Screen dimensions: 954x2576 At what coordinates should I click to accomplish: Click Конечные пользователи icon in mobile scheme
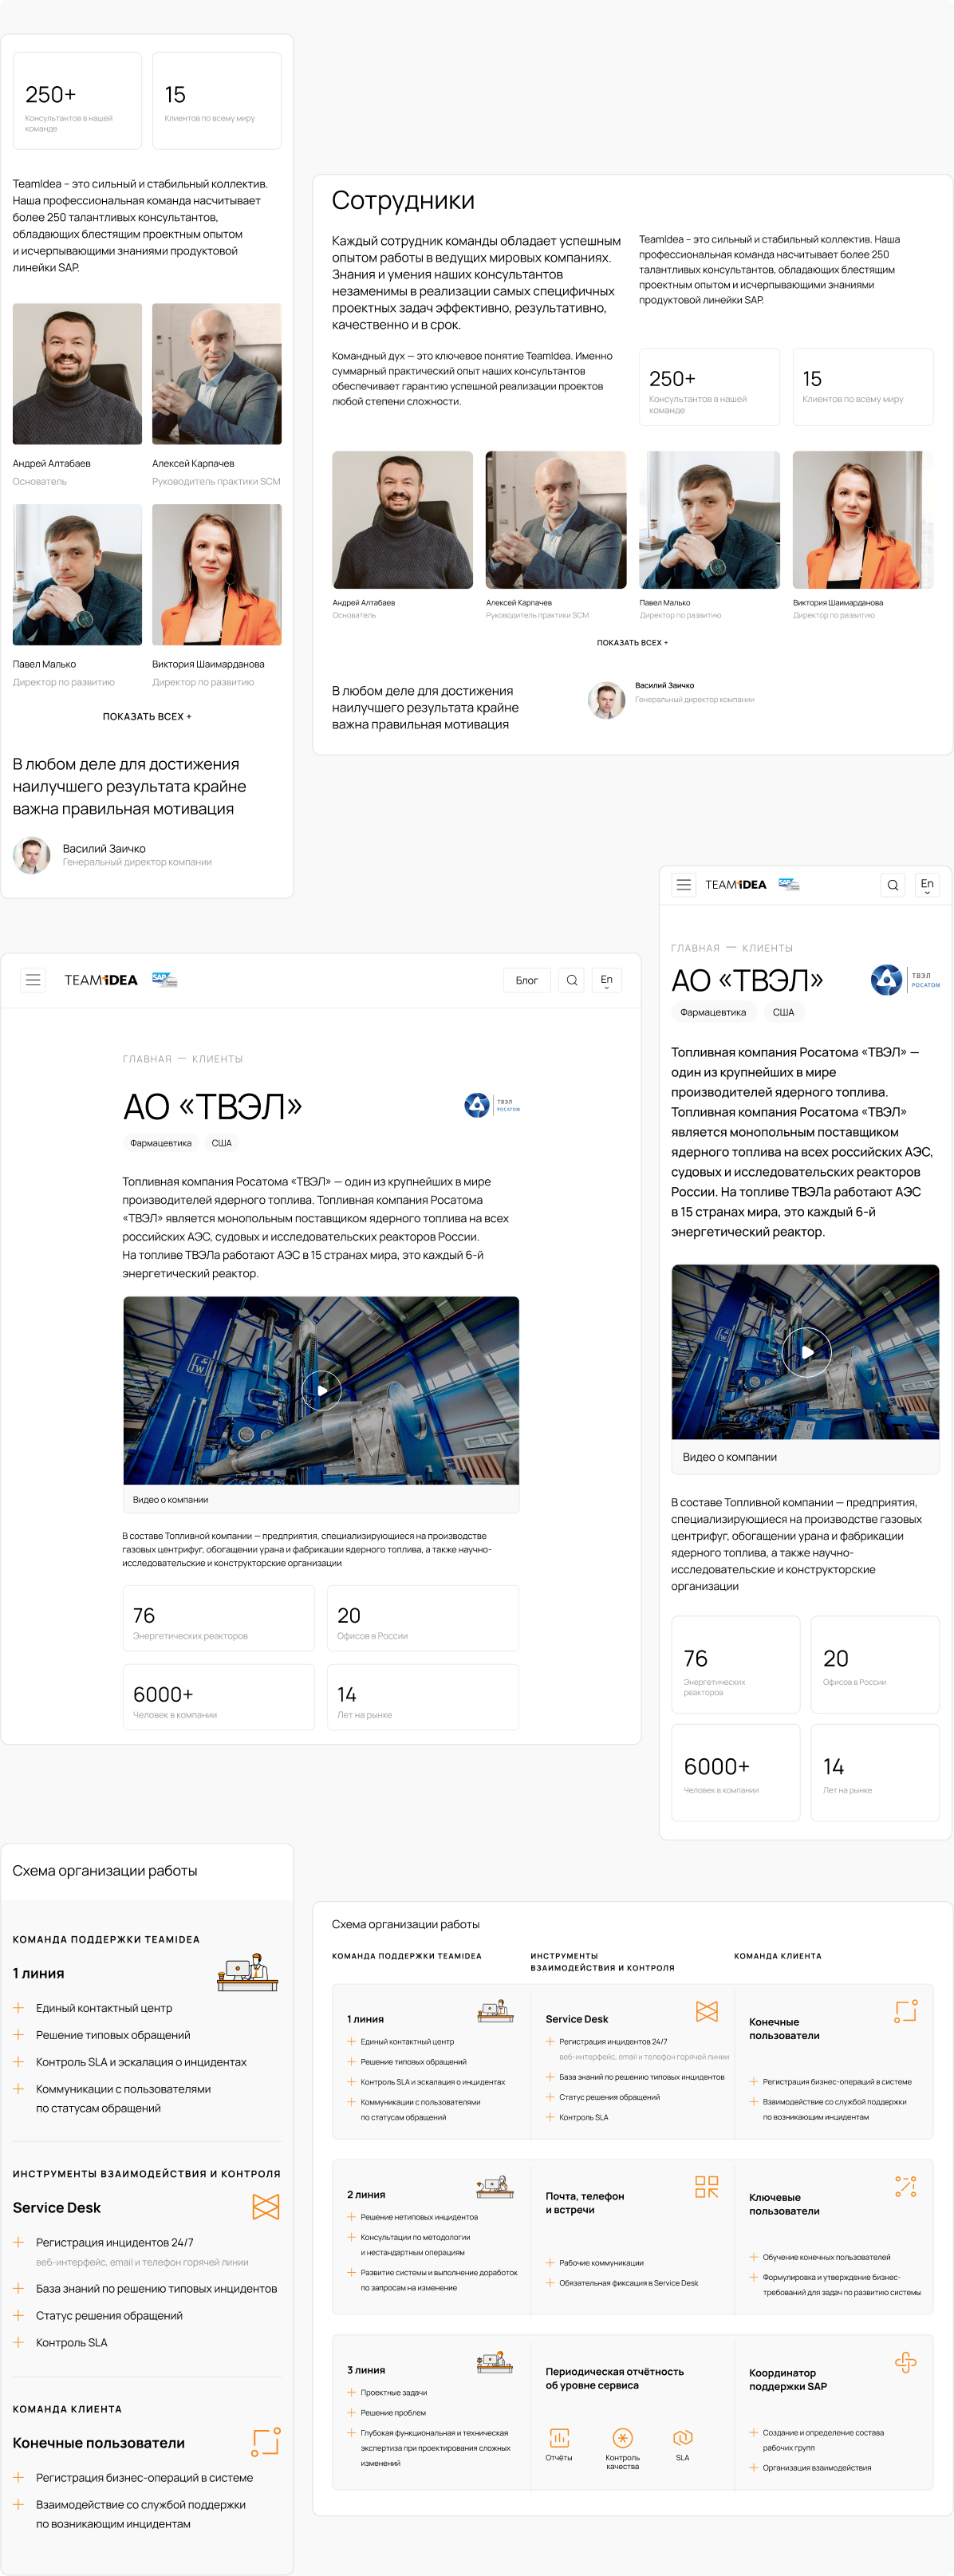click(266, 2442)
